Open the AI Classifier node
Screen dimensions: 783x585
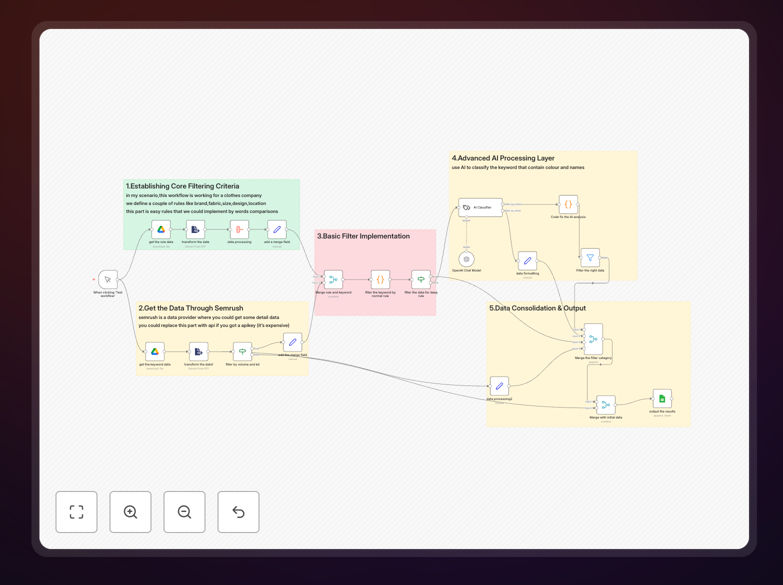[x=480, y=207]
